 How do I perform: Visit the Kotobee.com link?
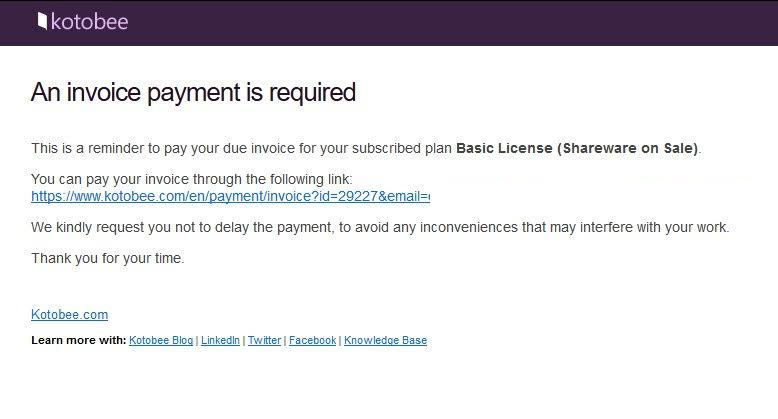69,314
